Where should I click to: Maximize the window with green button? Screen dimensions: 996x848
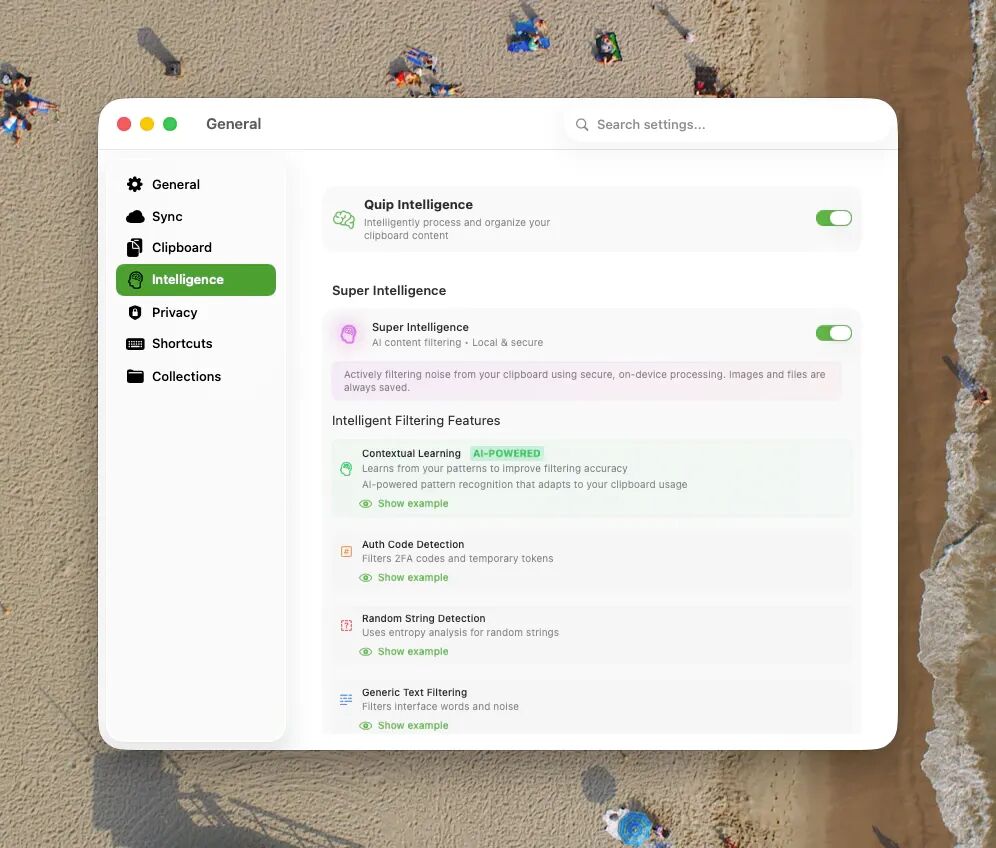point(170,124)
